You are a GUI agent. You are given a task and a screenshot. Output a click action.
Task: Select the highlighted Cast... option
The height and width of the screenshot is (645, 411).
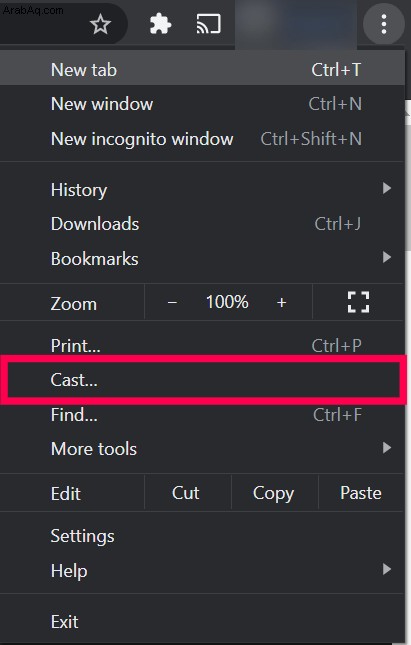click(x=202, y=380)
